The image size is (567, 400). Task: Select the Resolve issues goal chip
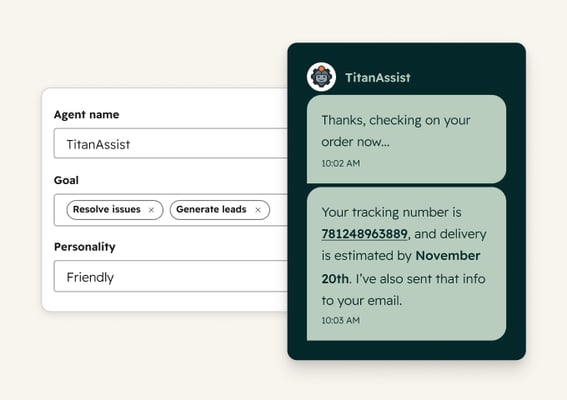(x=115, y=210)
